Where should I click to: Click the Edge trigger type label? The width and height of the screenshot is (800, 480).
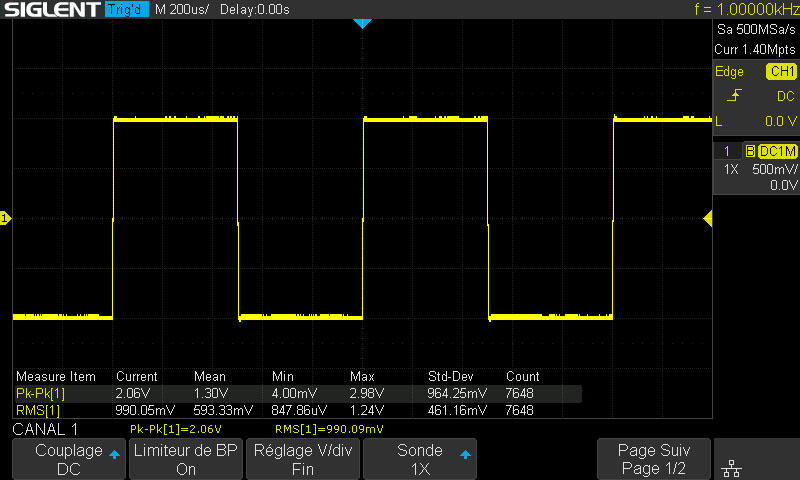[x=729, y=71]
